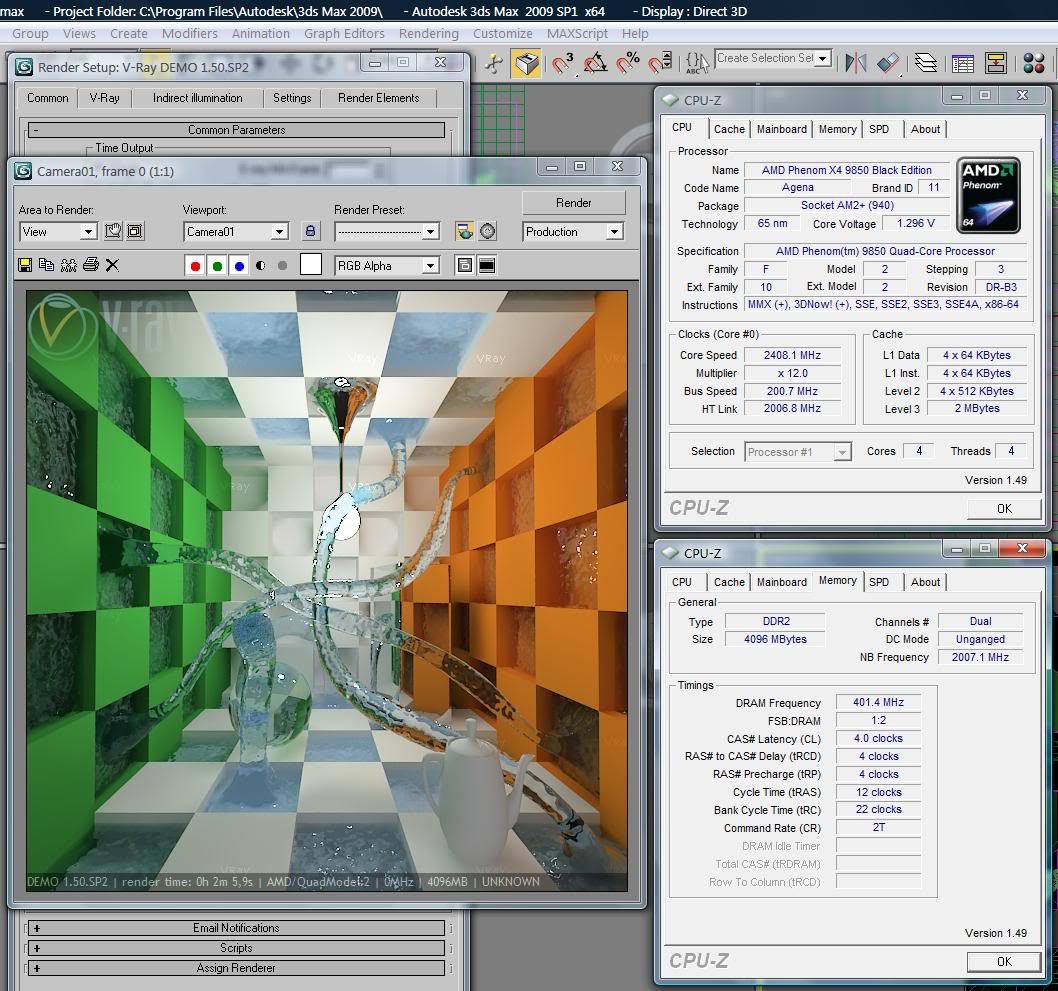Open the Environment and Effects dialog icon
Image resolution: width=1058 pixels, height=991 pixels.
click(x=488, y=231)
